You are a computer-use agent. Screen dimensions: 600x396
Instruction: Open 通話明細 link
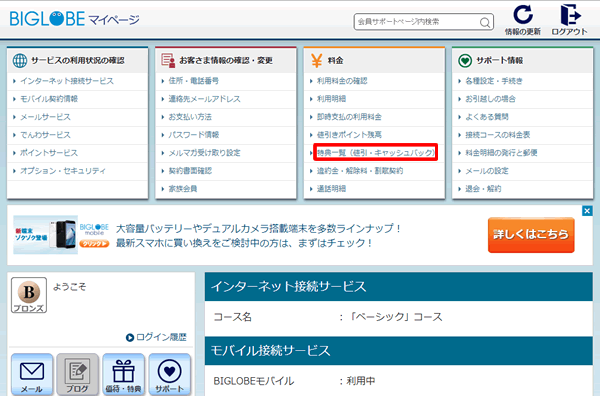[331, 189]
